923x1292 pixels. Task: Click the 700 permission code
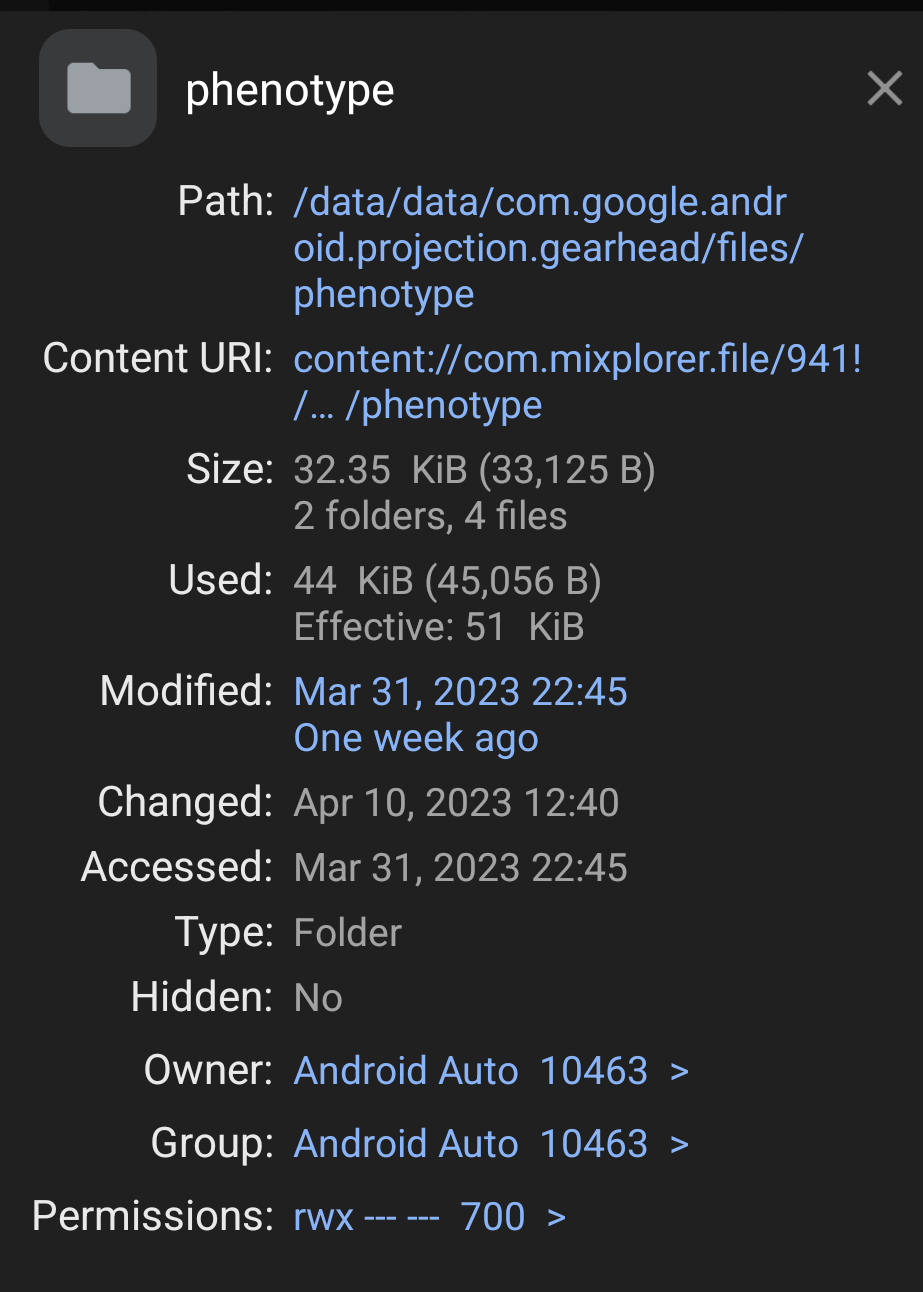coord(492,1216)
